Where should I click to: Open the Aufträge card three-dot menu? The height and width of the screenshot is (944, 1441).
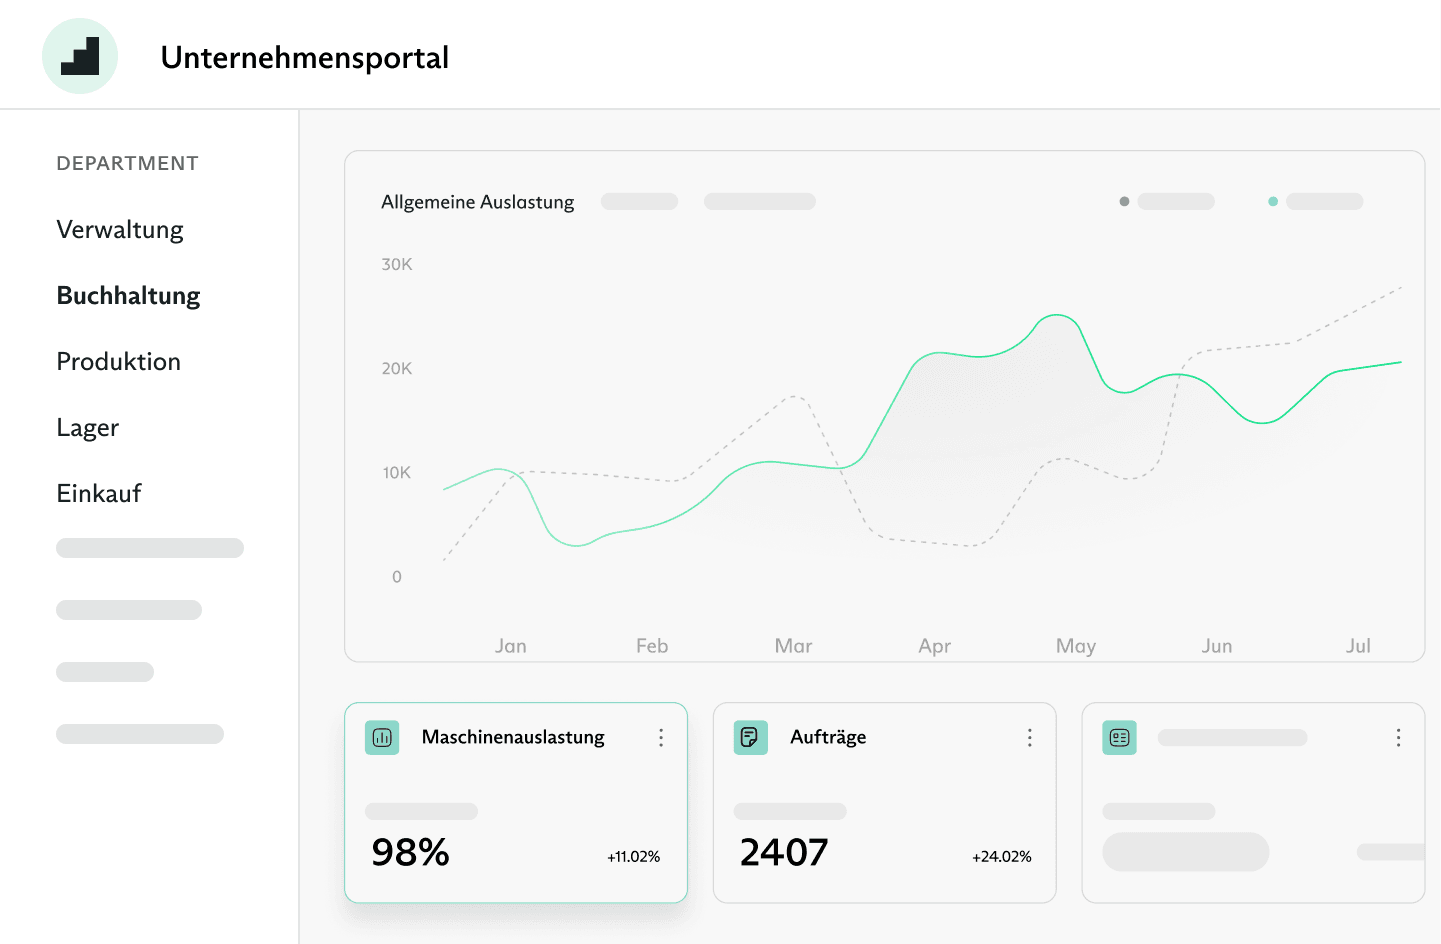click(1029, 738)
